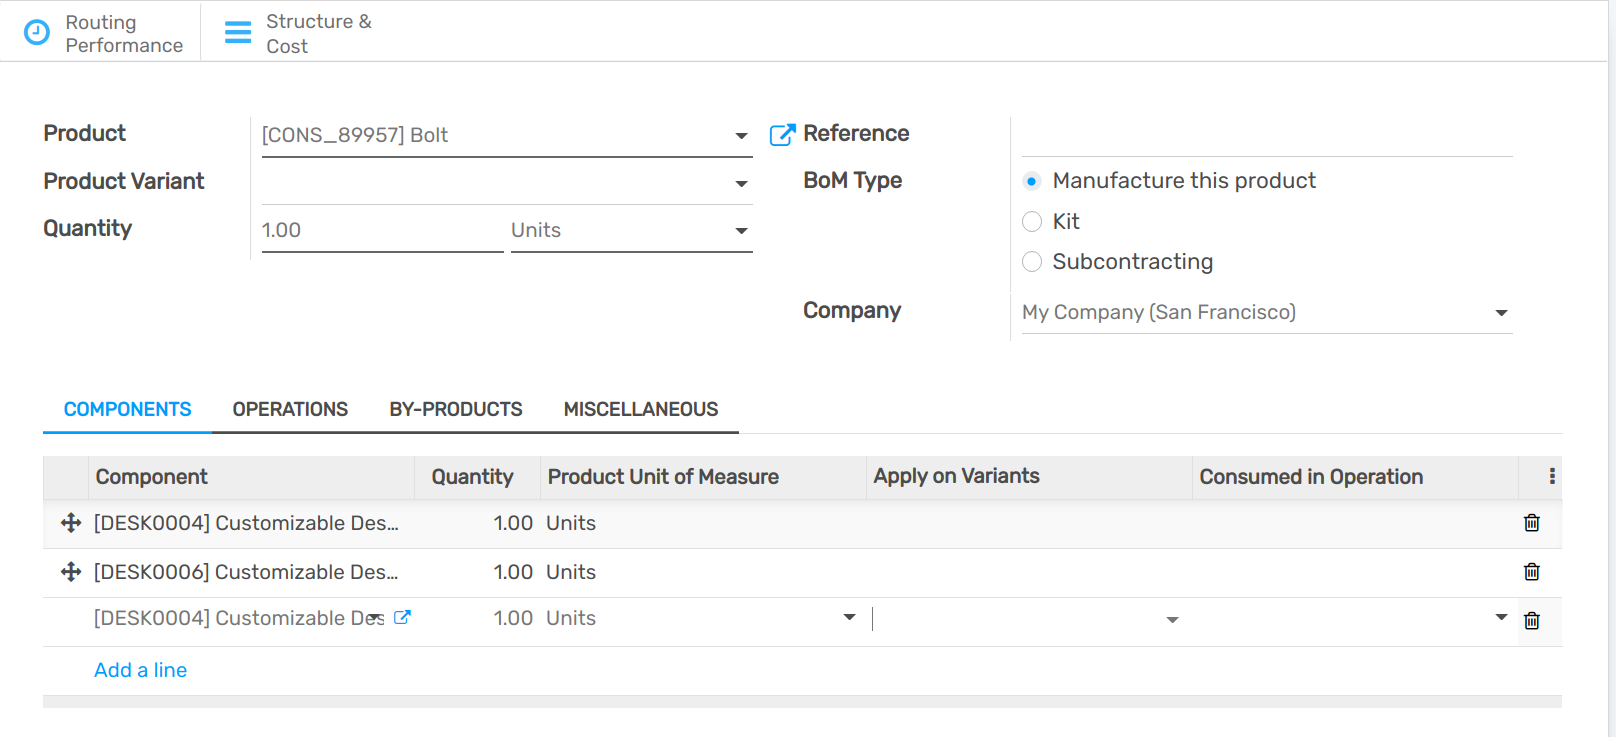The width and height of the screenshot is (1616, 737).
Task: Select the Kit BoM type
Action: pos(1032,222)
